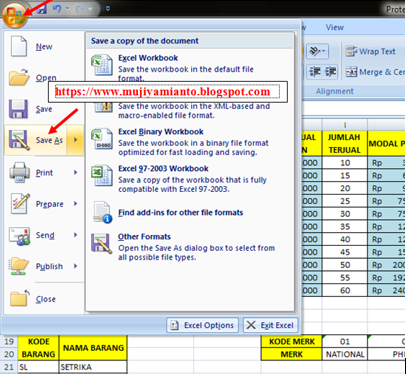Click the Excel 97-2003 Workbook icon
407x382 pixels.
click(x=101, y=176)
